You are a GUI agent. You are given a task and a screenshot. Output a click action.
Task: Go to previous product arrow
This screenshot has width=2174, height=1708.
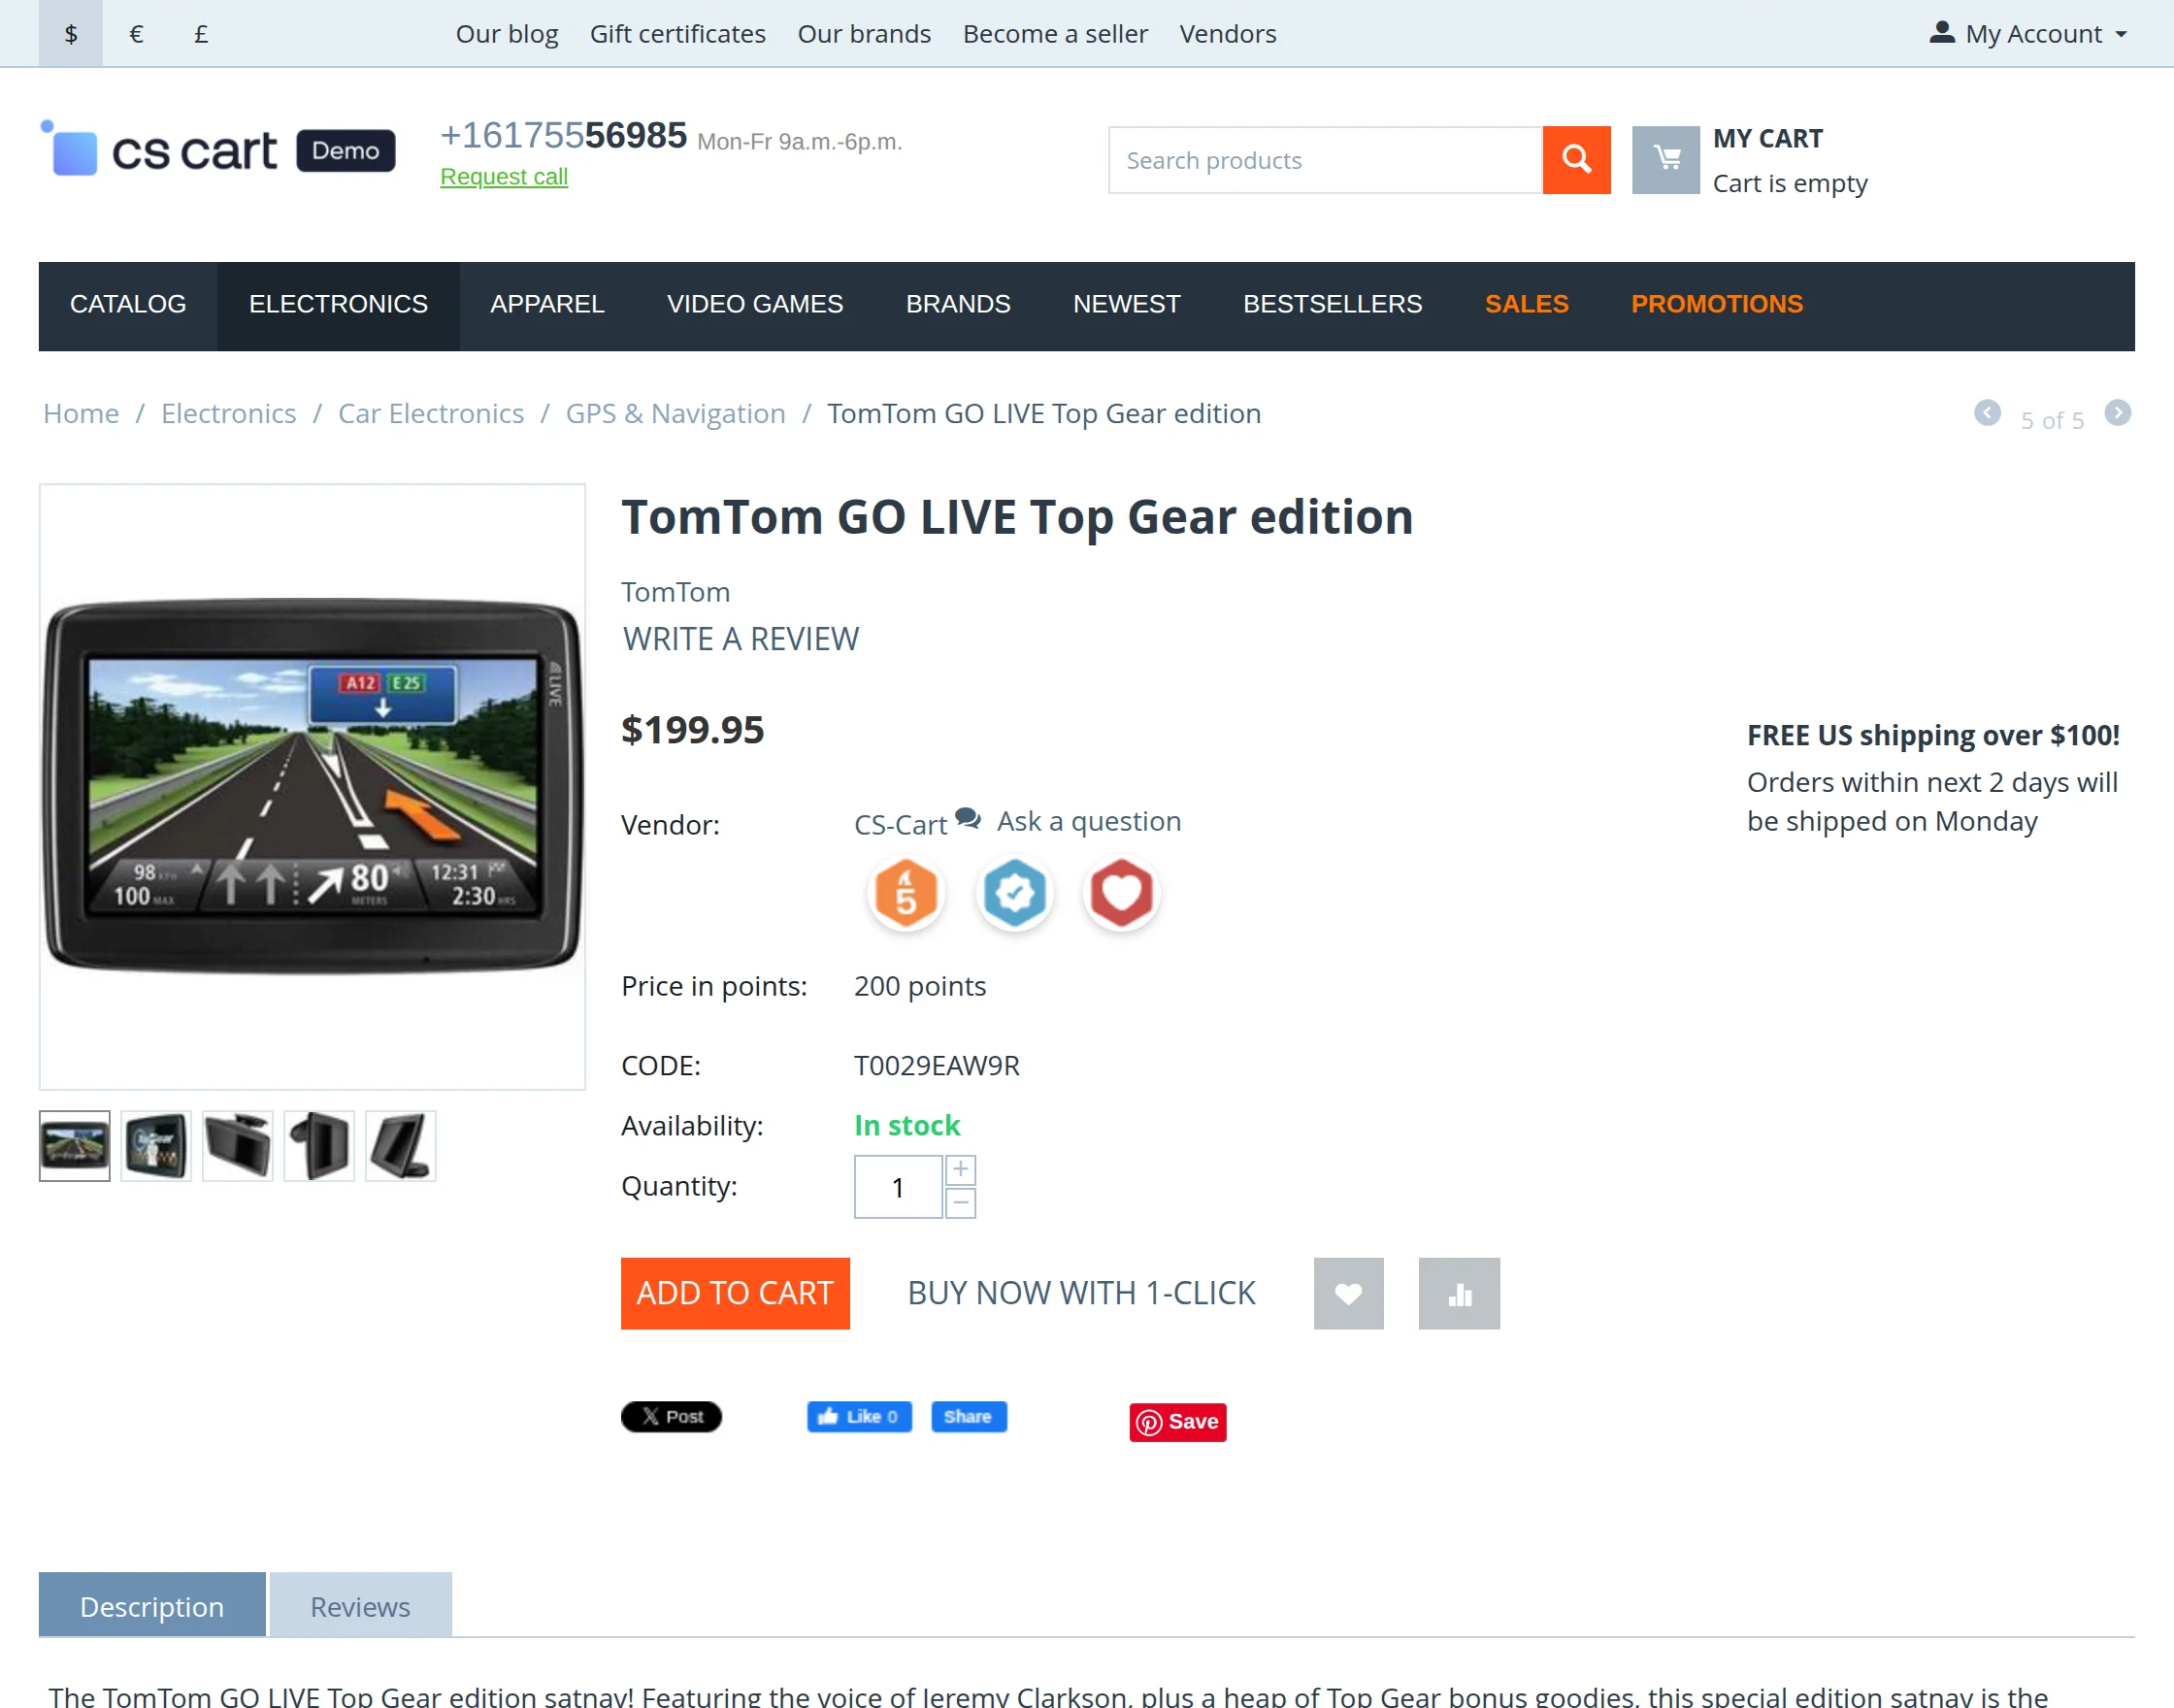[1987, 413]
